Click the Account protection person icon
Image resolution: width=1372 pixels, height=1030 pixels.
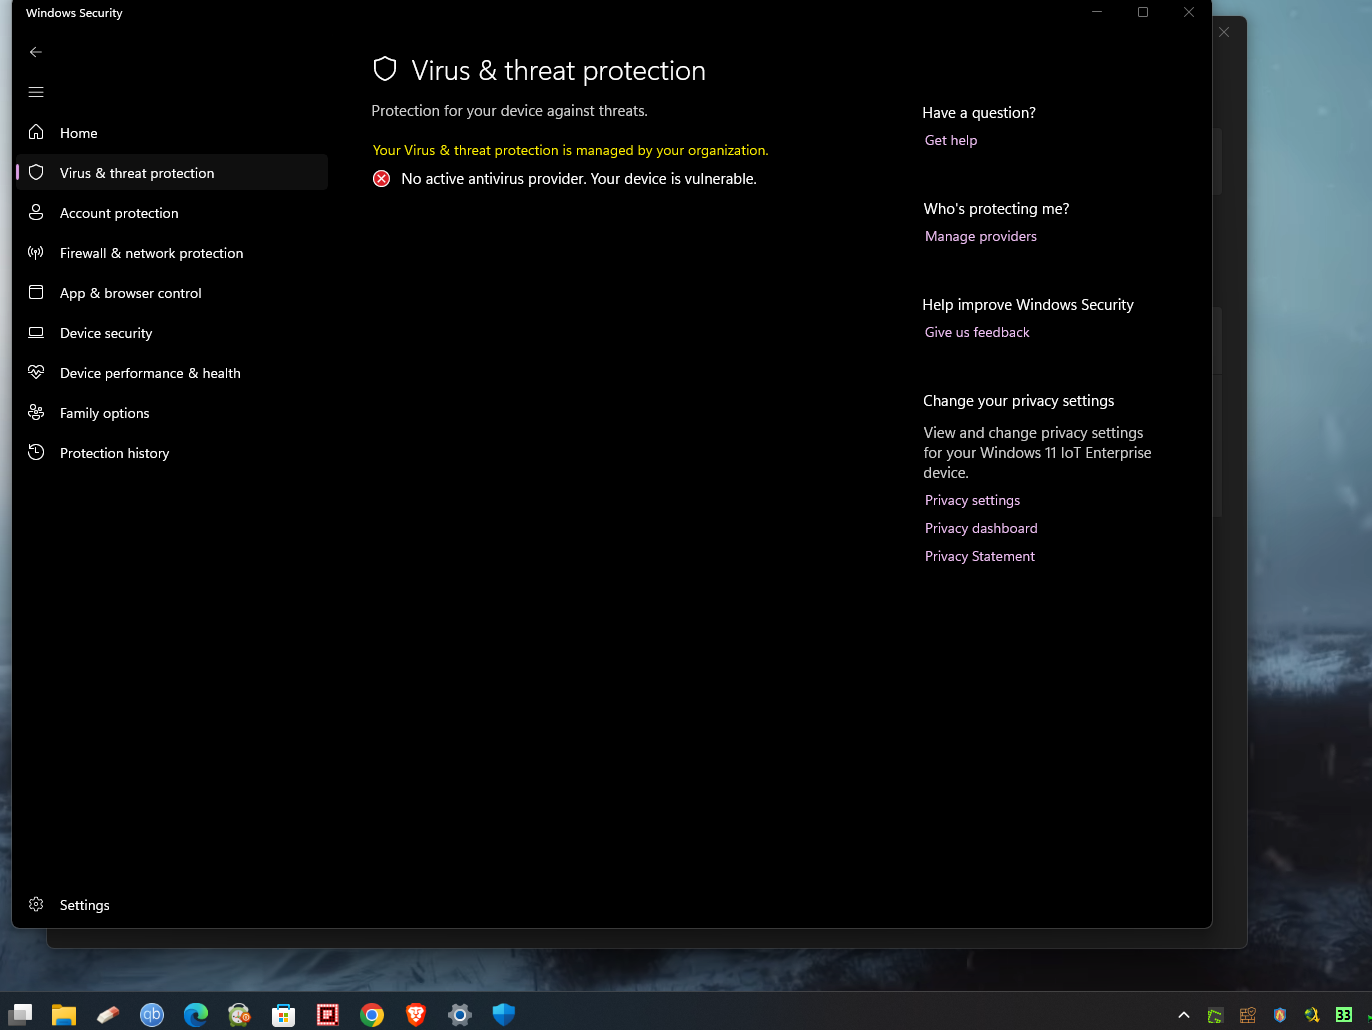pyautogui.click(x=36, y=212)
